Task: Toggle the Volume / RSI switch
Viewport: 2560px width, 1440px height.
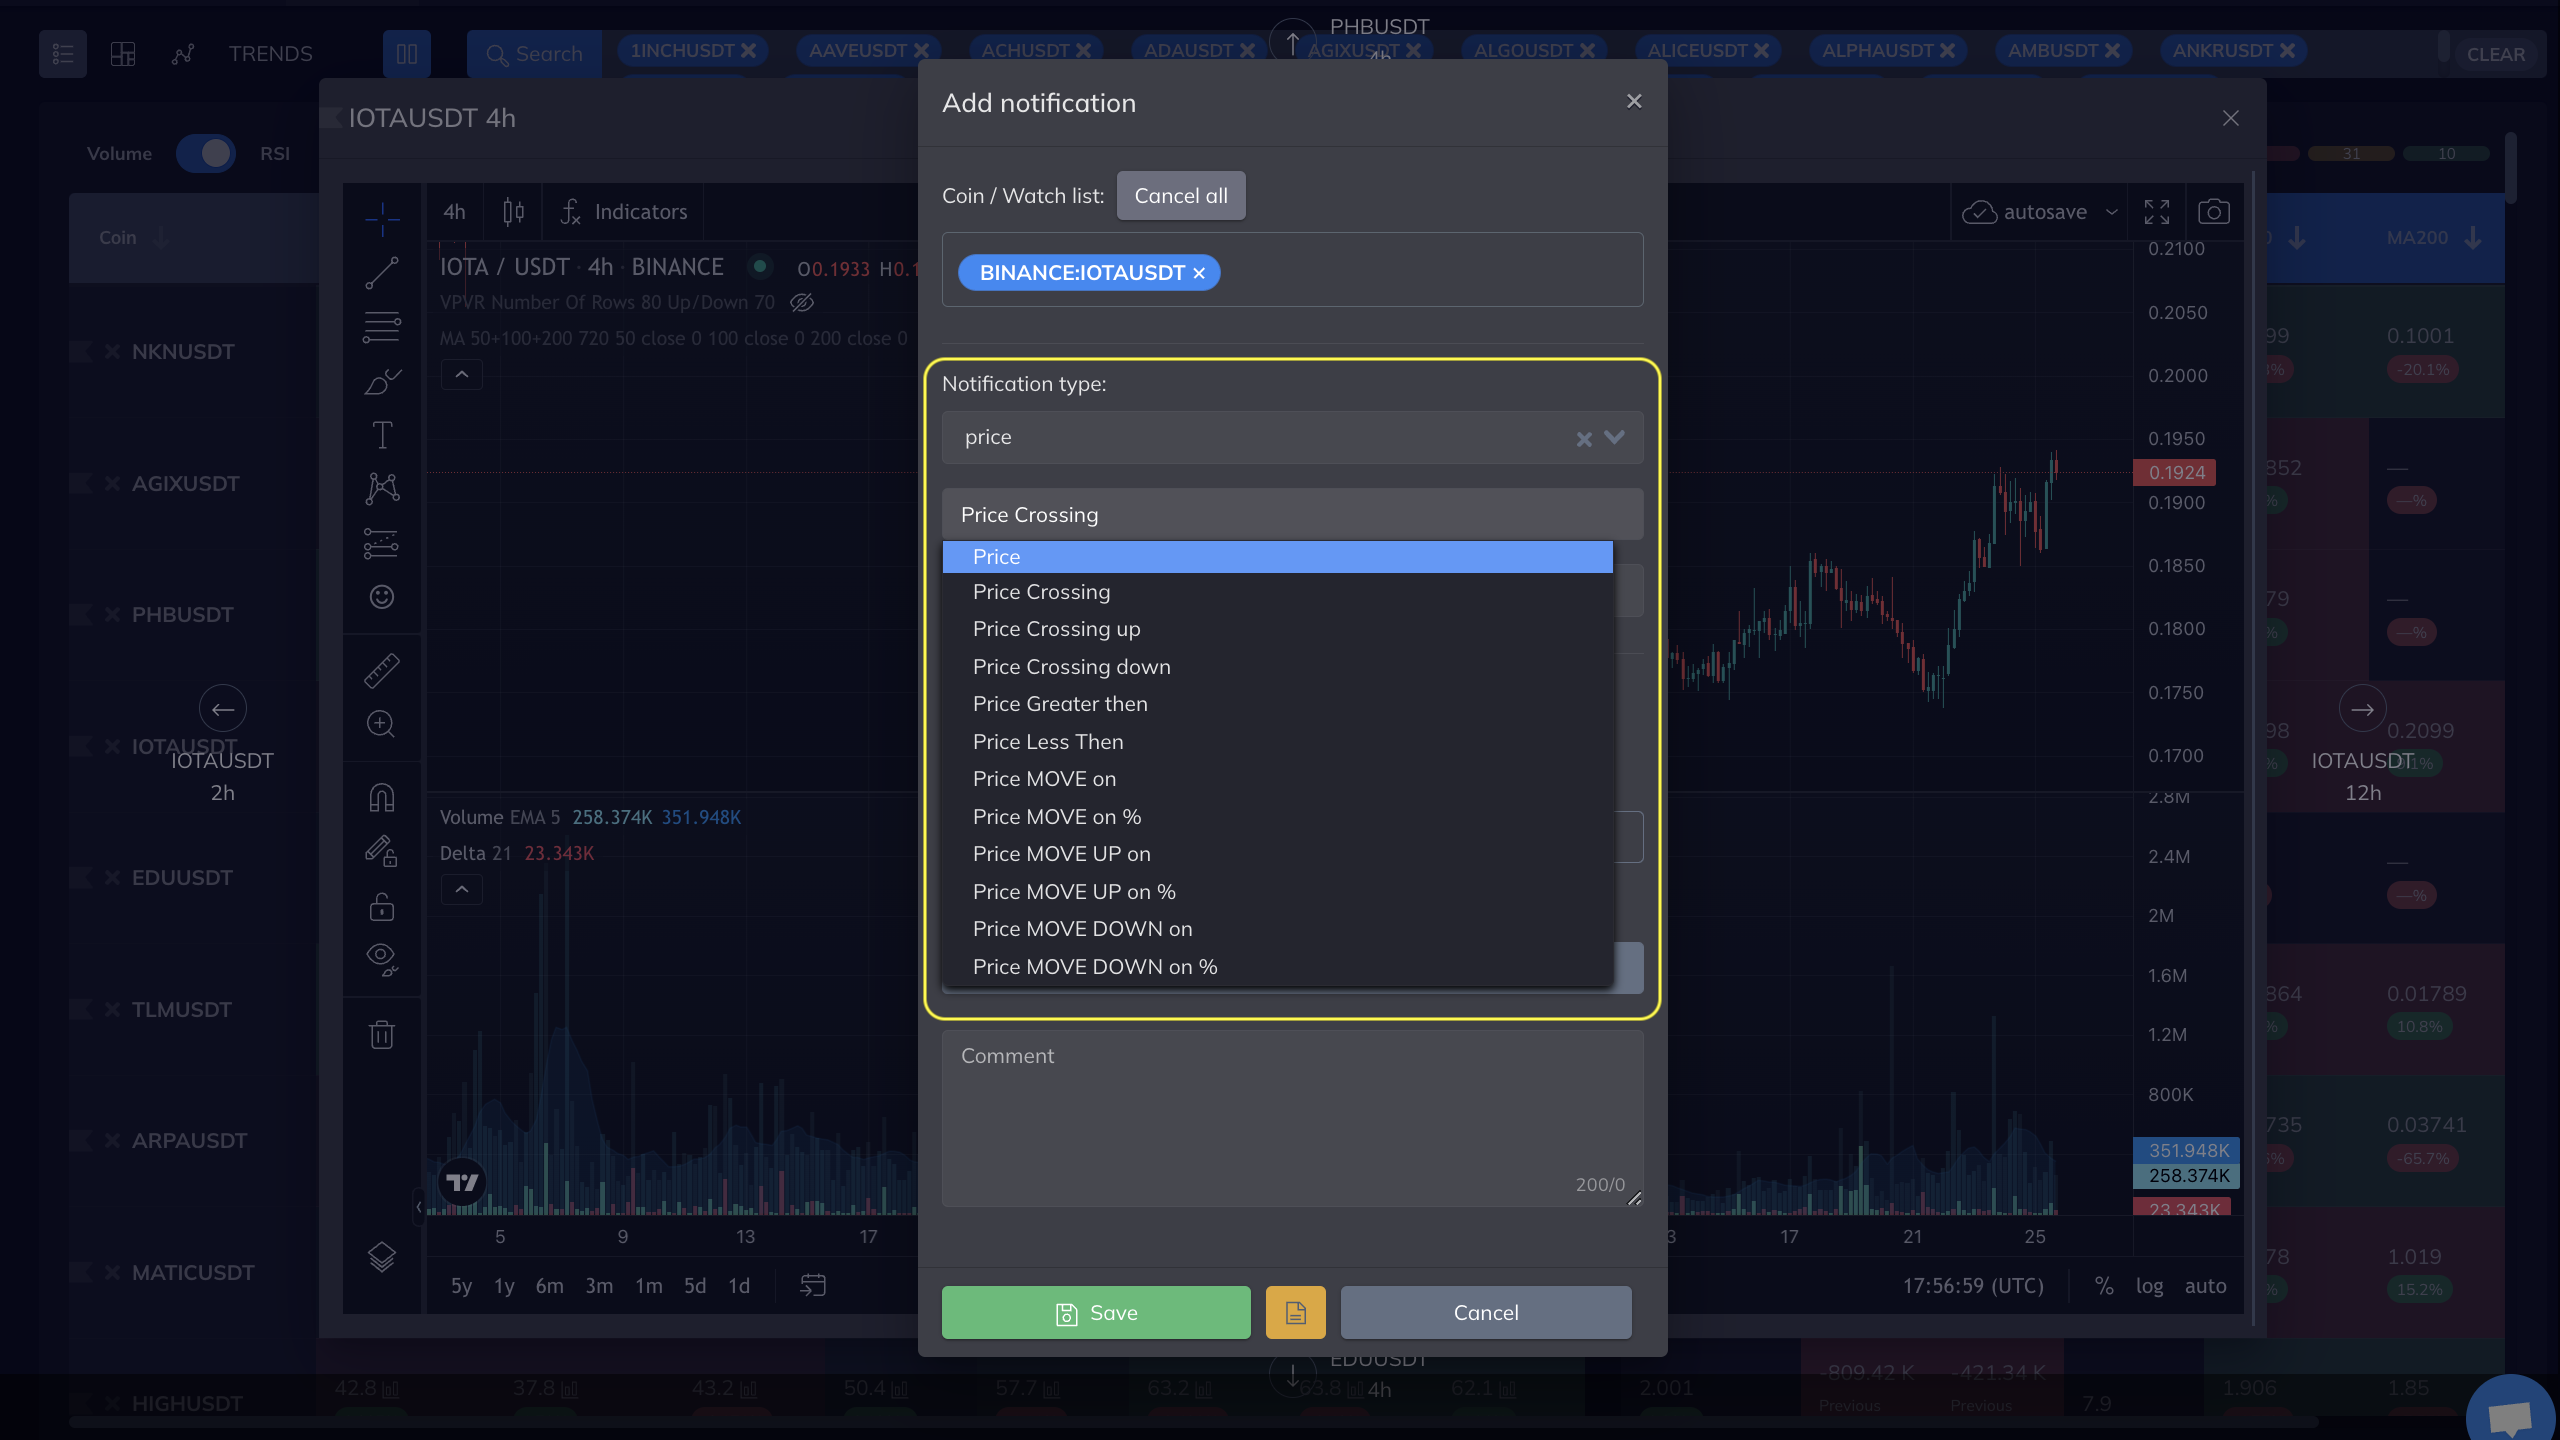Action: click(206, 154)
